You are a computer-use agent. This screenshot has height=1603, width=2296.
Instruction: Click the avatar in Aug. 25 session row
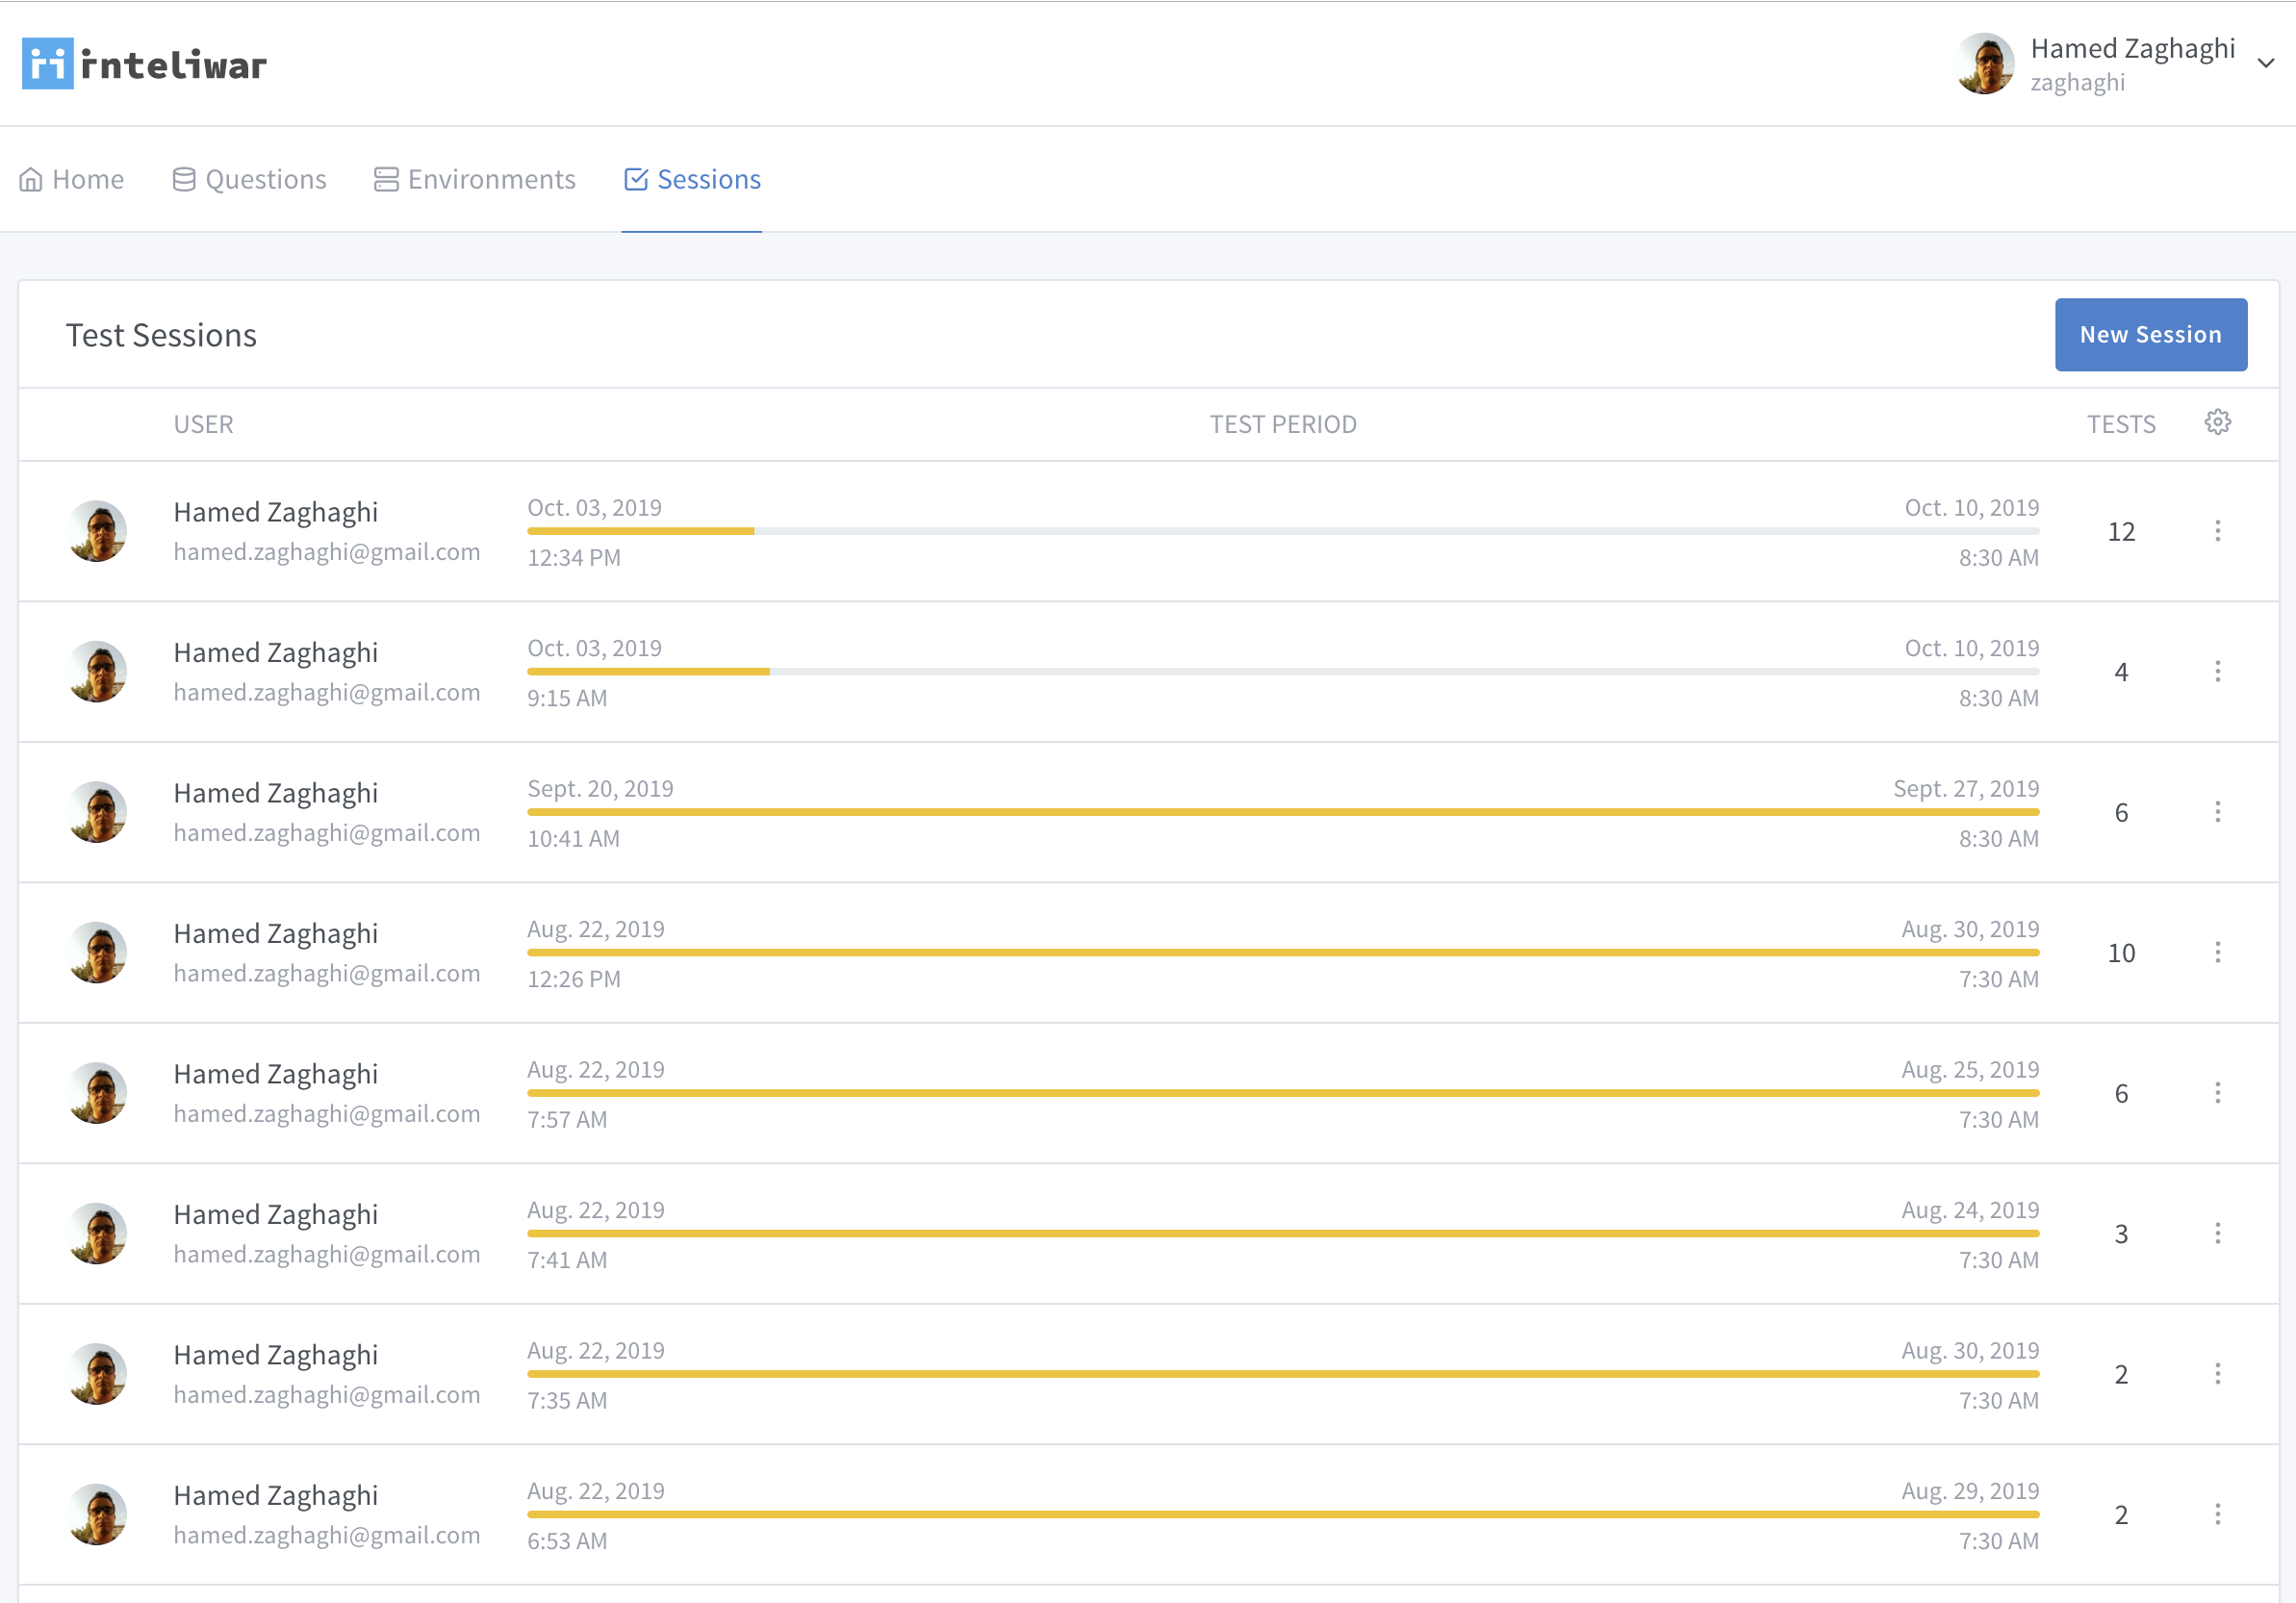(97, 1093)
